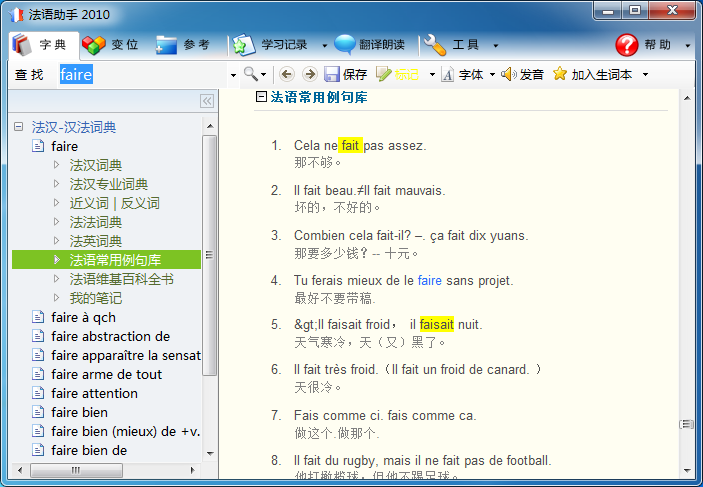This screenshot has height=487, width=703.
Task: Expand the 法法词典 triangle
Action: 56,222
